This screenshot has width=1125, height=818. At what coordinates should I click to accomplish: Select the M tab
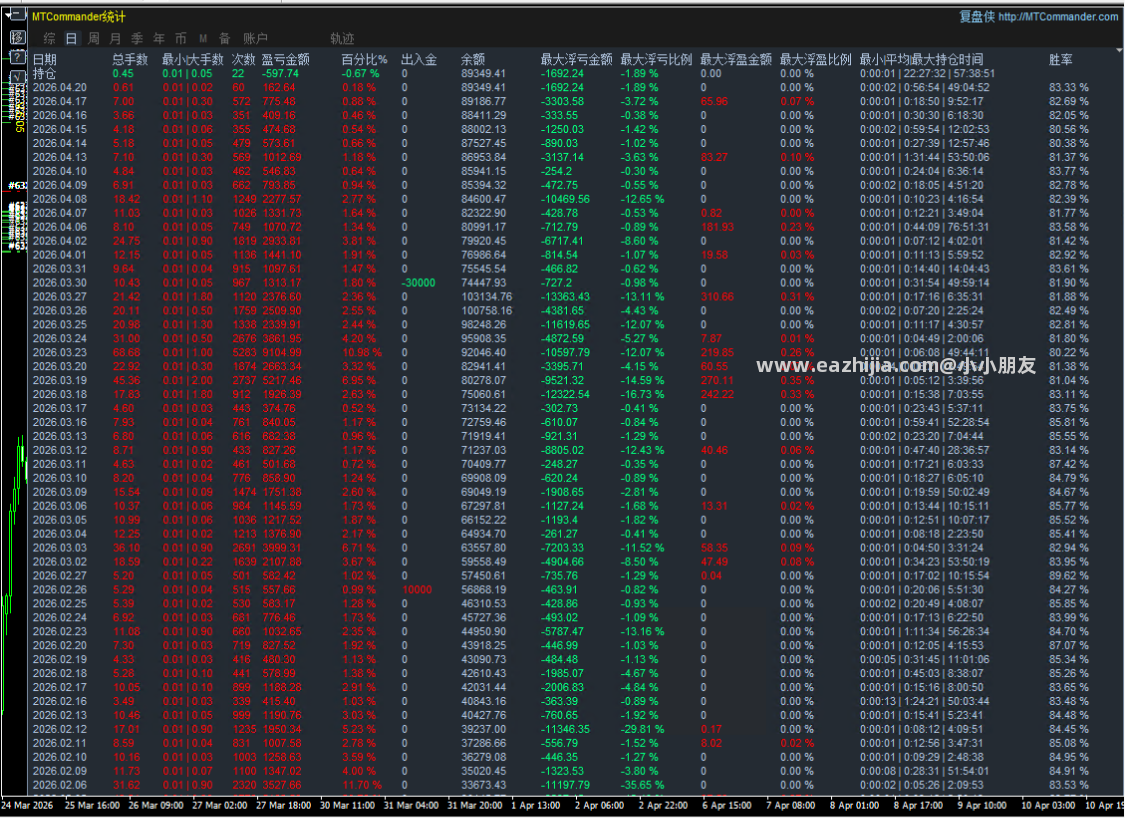(203, 38)
